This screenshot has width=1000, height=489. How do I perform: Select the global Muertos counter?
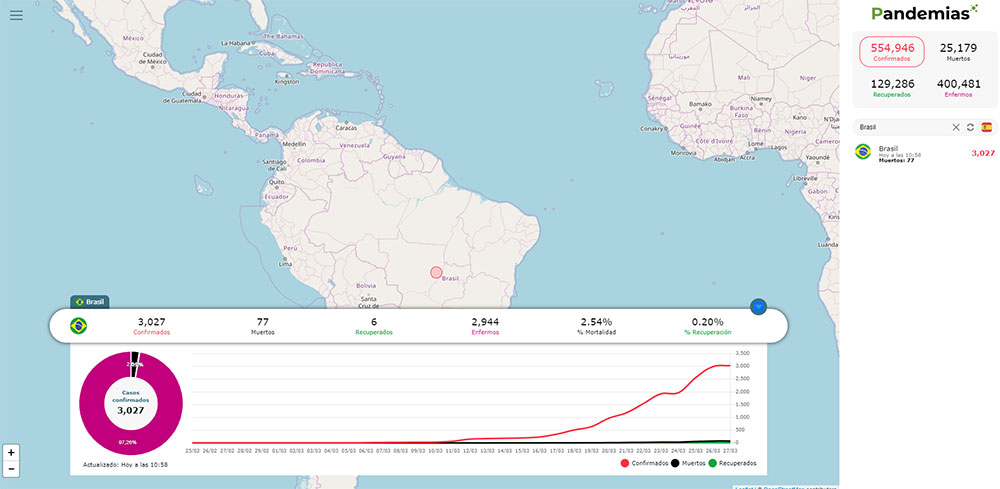pos(959,52)
